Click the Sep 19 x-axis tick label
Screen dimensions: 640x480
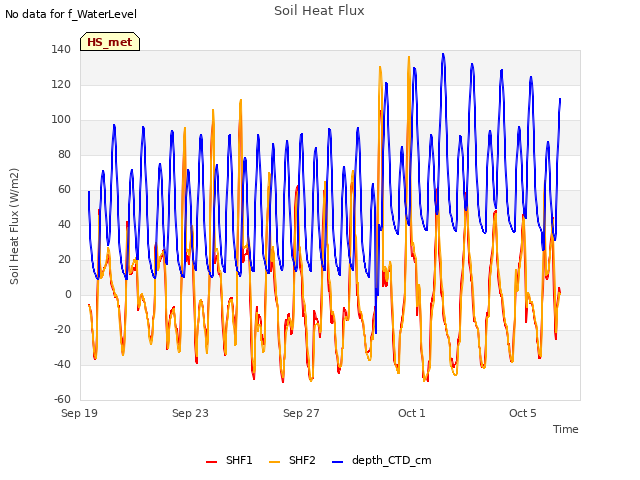pos(79,413)
